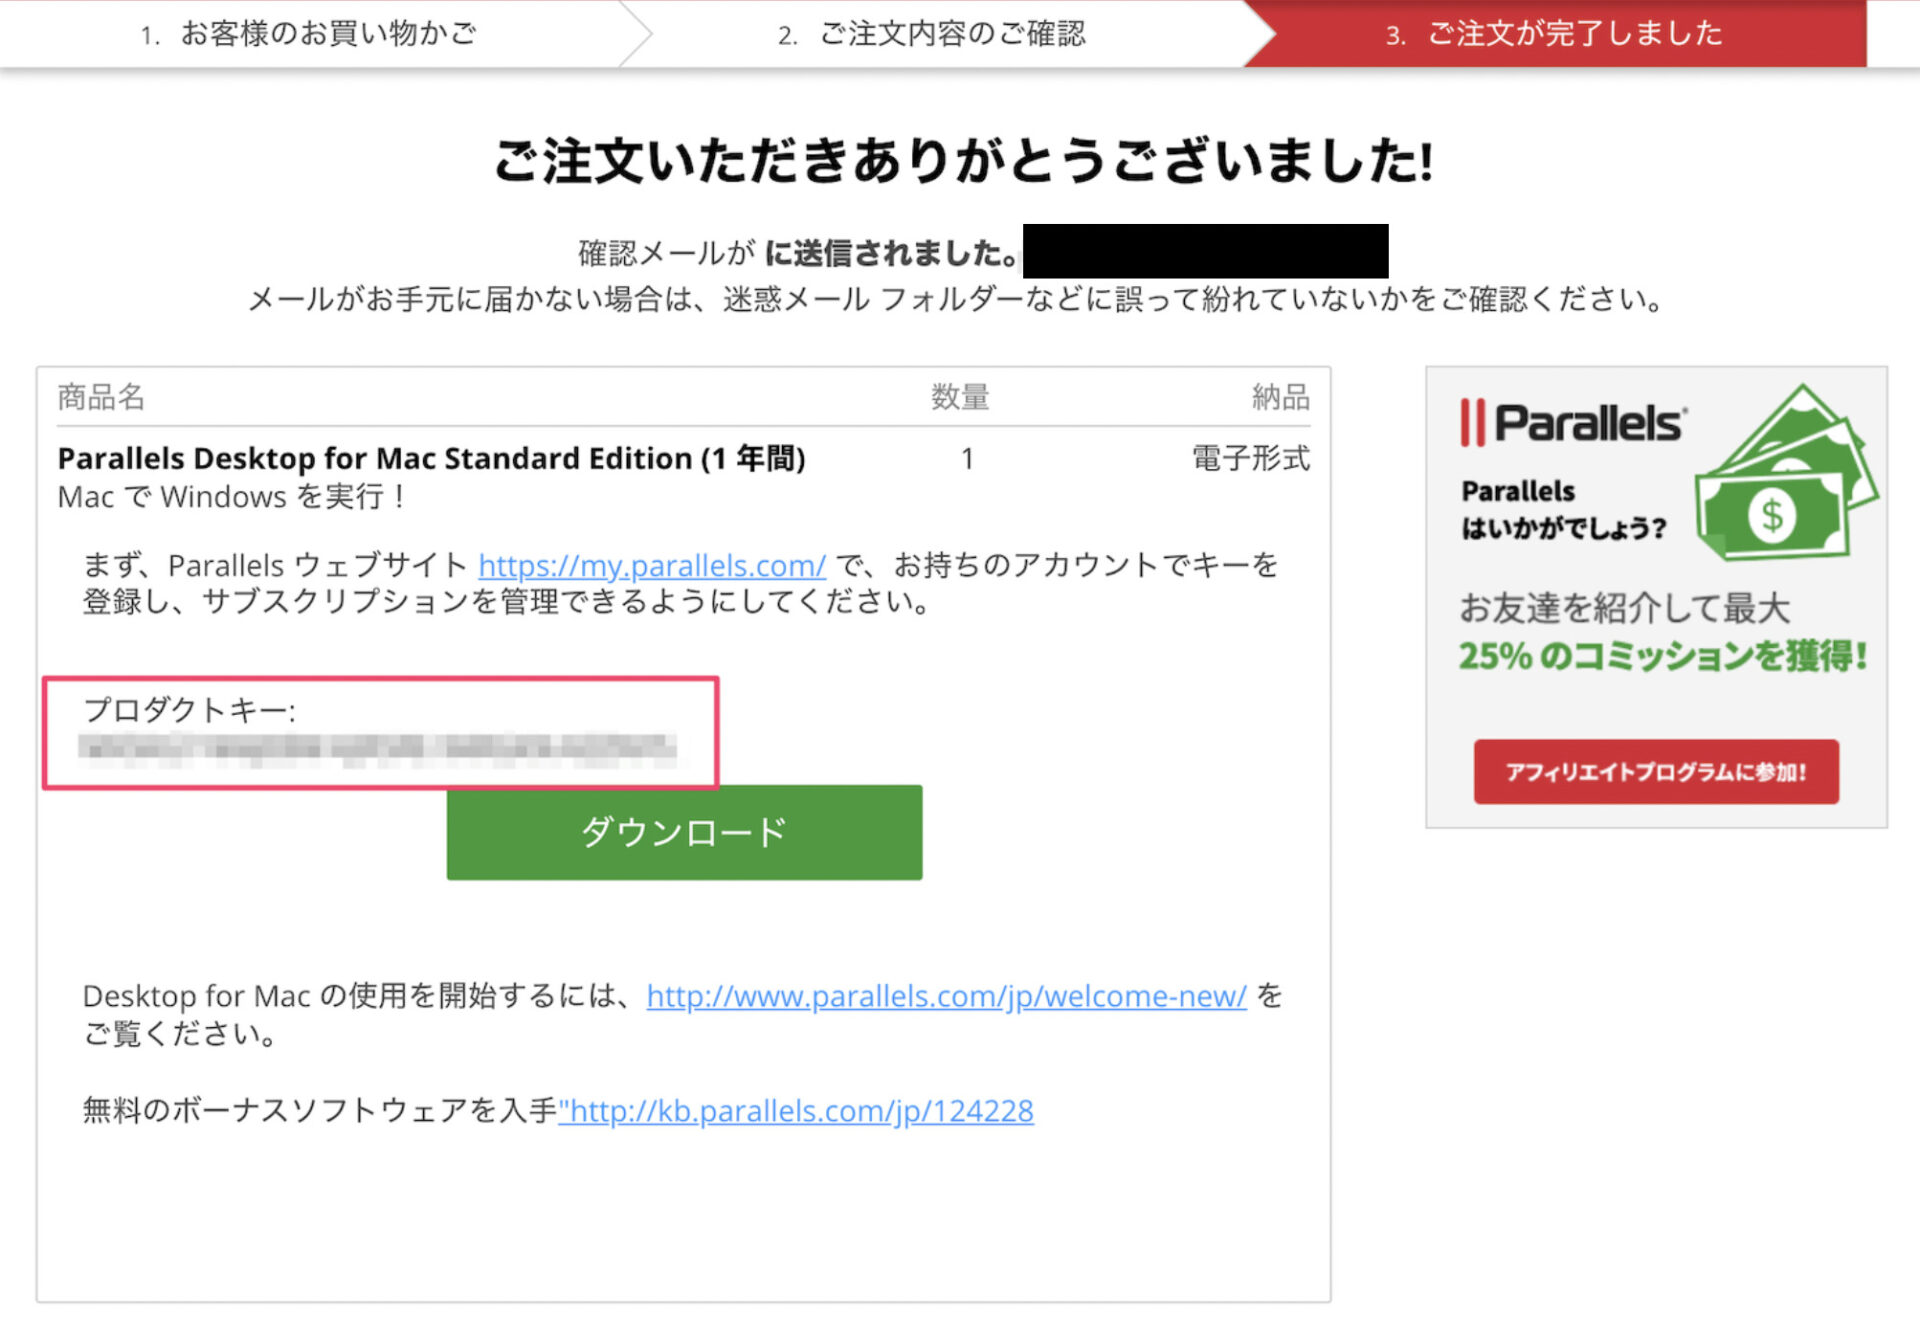
Task: Click the red アフィリエイトプログラムに参加 button
Action: coord(1656,772)
